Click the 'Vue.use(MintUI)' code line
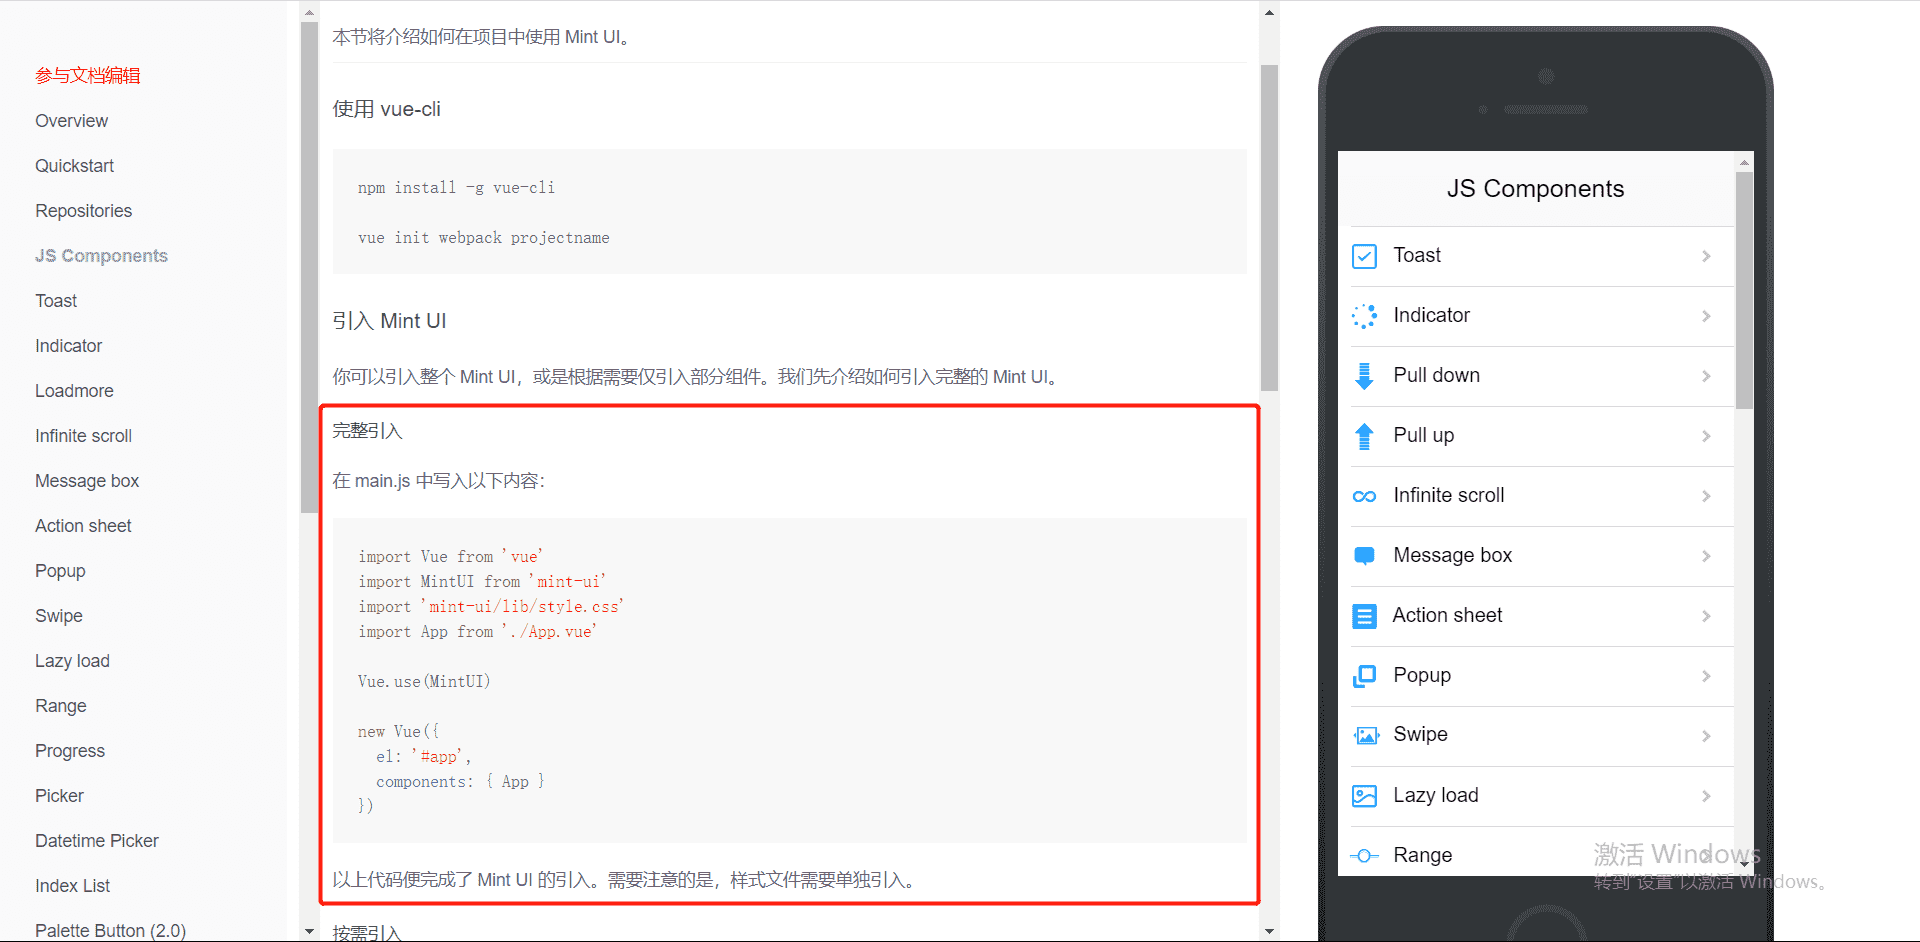 coord(424,682)
